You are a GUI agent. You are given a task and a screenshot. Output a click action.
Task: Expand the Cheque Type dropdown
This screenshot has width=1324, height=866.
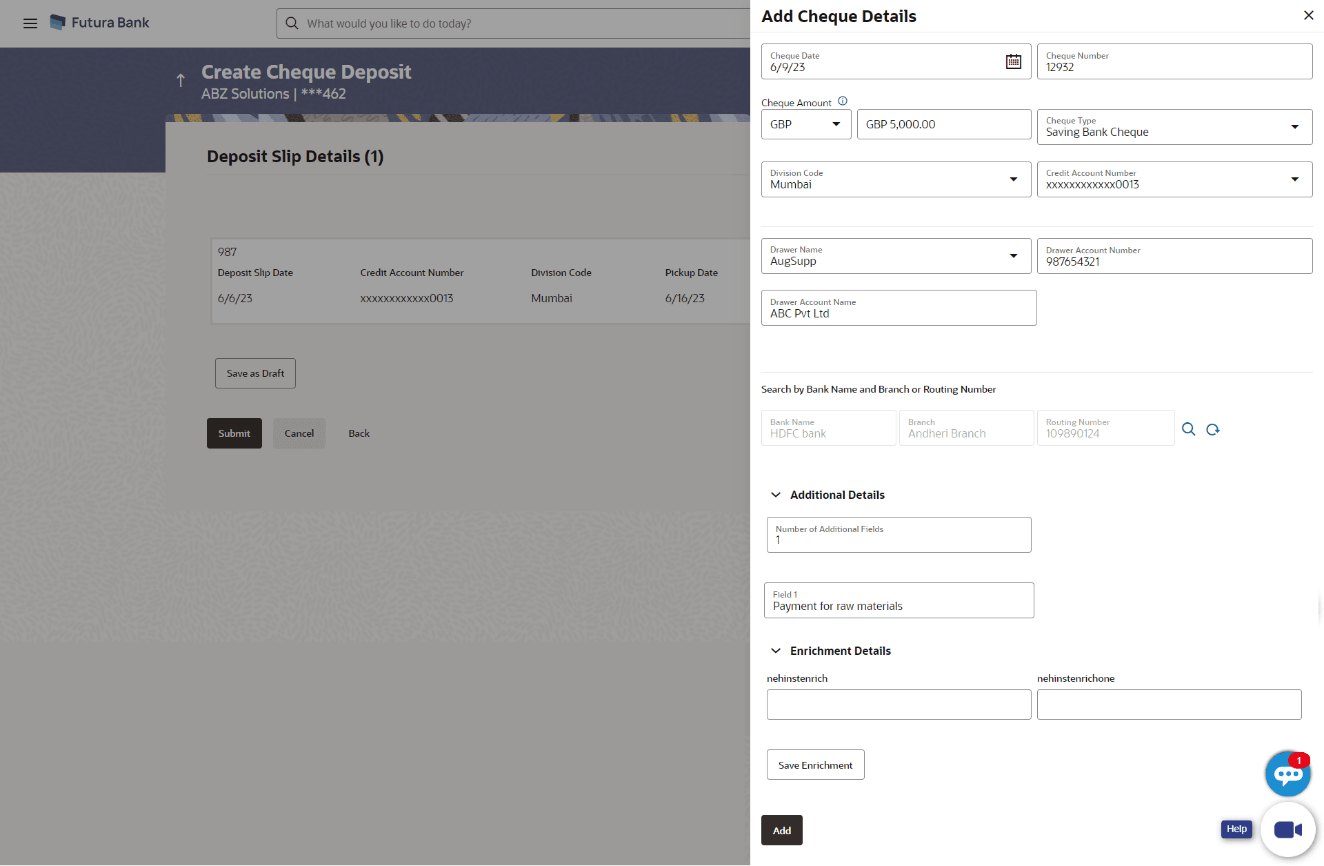pos(1174,127)
